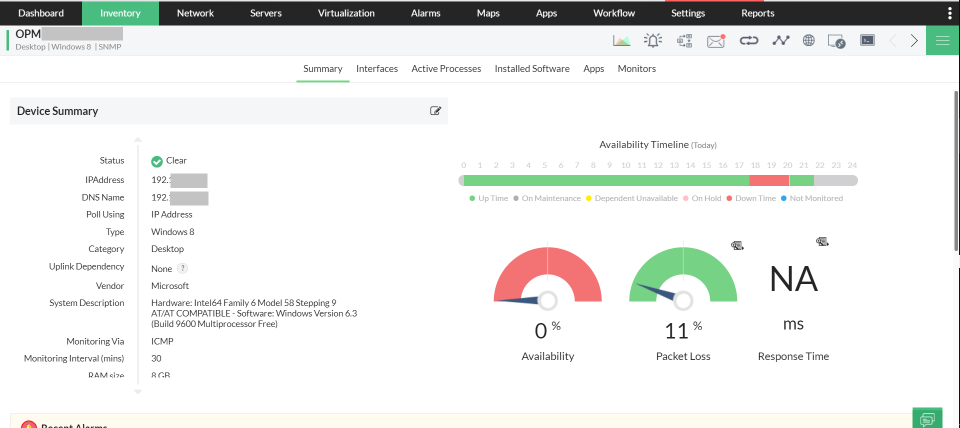The width and height of the screenshot is (960, 428).
Task: Open the workflow diagram icon
Action: point(684,40)
